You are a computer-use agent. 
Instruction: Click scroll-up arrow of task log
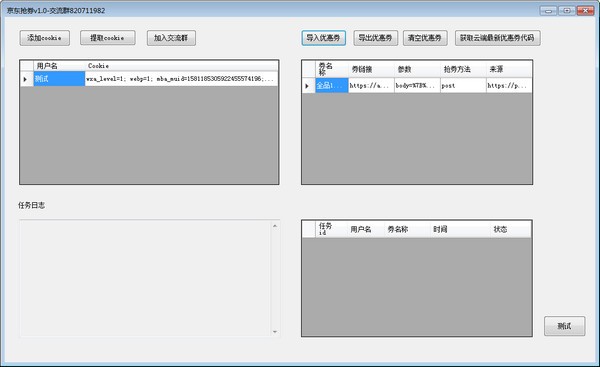tap(275, 226)
